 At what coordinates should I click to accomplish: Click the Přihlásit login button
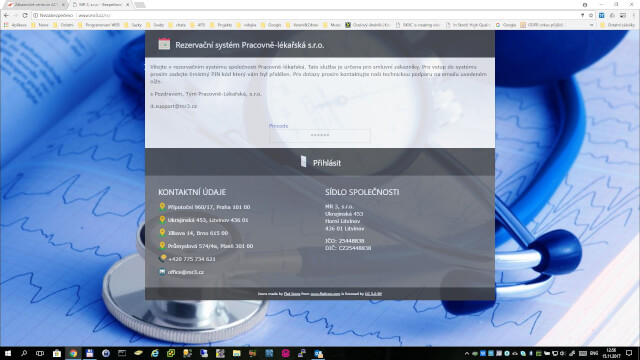(x=320, y=162)
